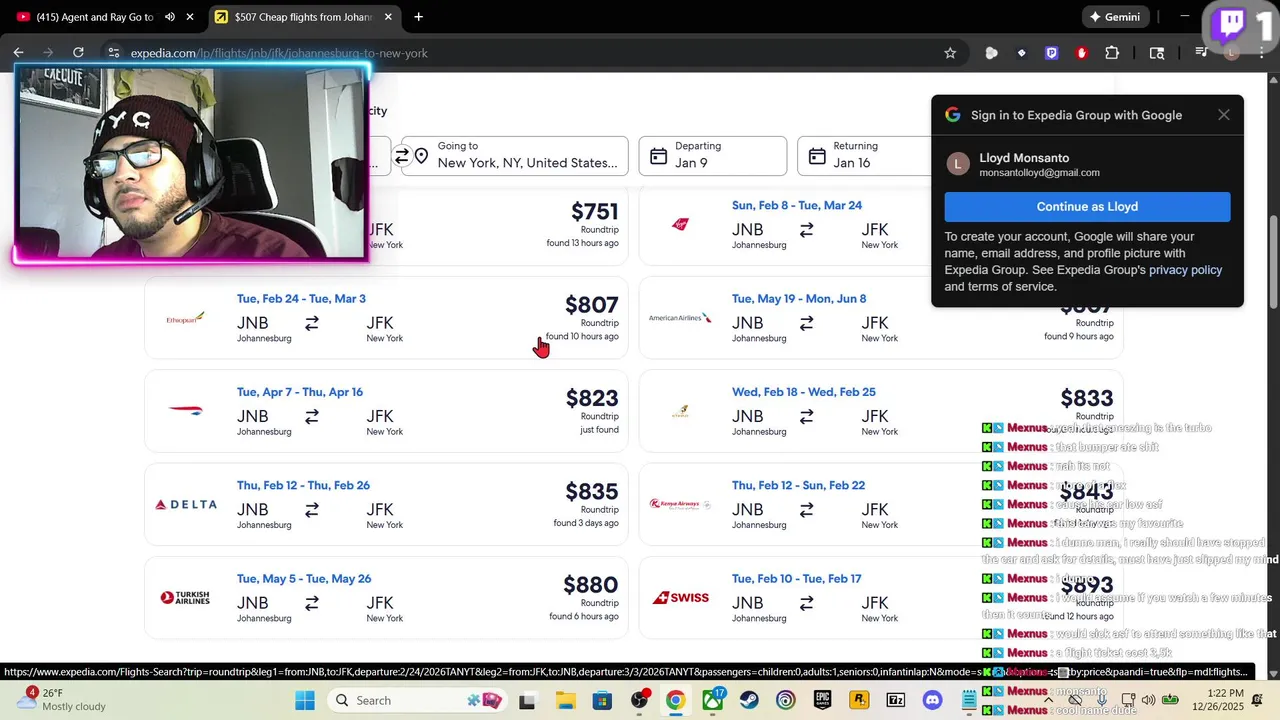The width and height of the screenshot is (1280, 720).
Task: Click the roundtrip arrows in the Tue, May 19 card
Action: (x=806, y=323)
